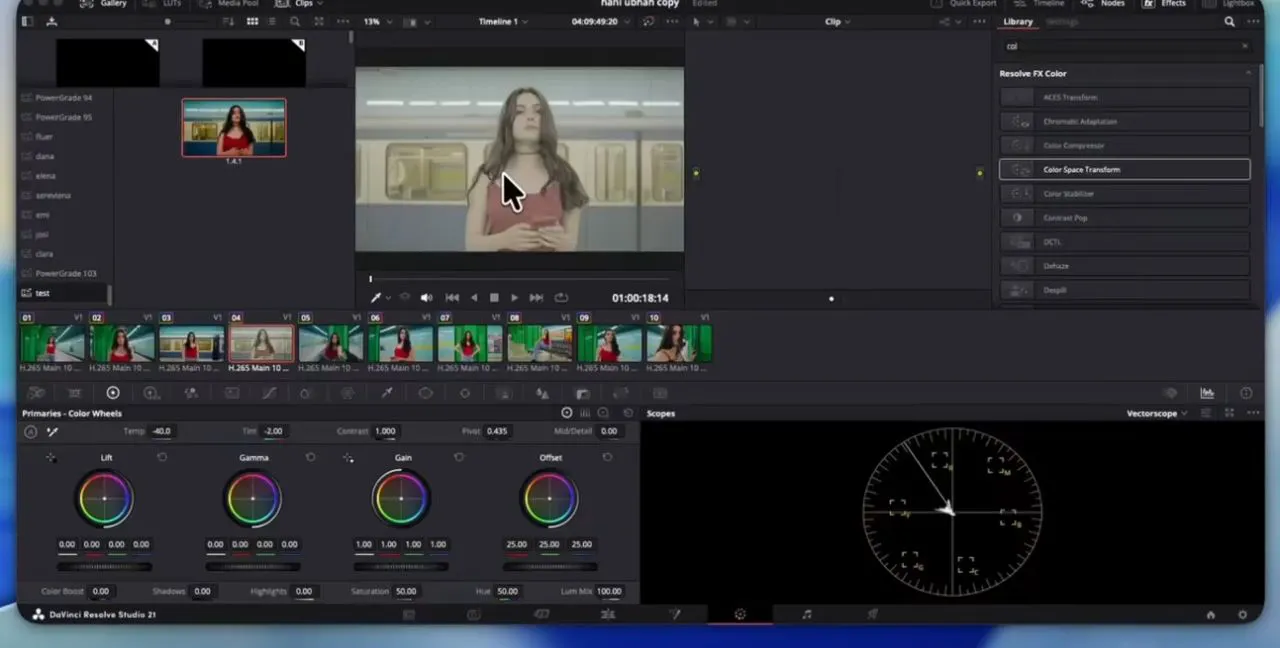Toggle the auto balance A button
The image size is (1280, 648).
(31, 431)
